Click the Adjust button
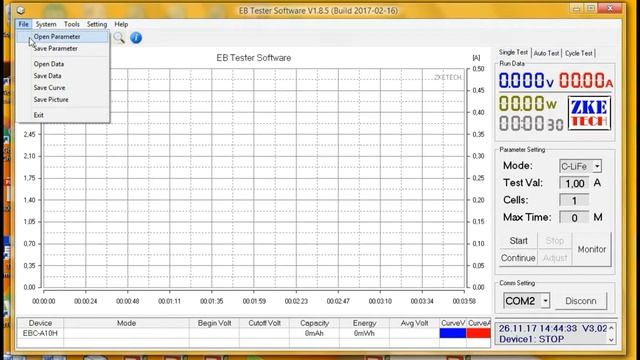 tap(555, 258)
